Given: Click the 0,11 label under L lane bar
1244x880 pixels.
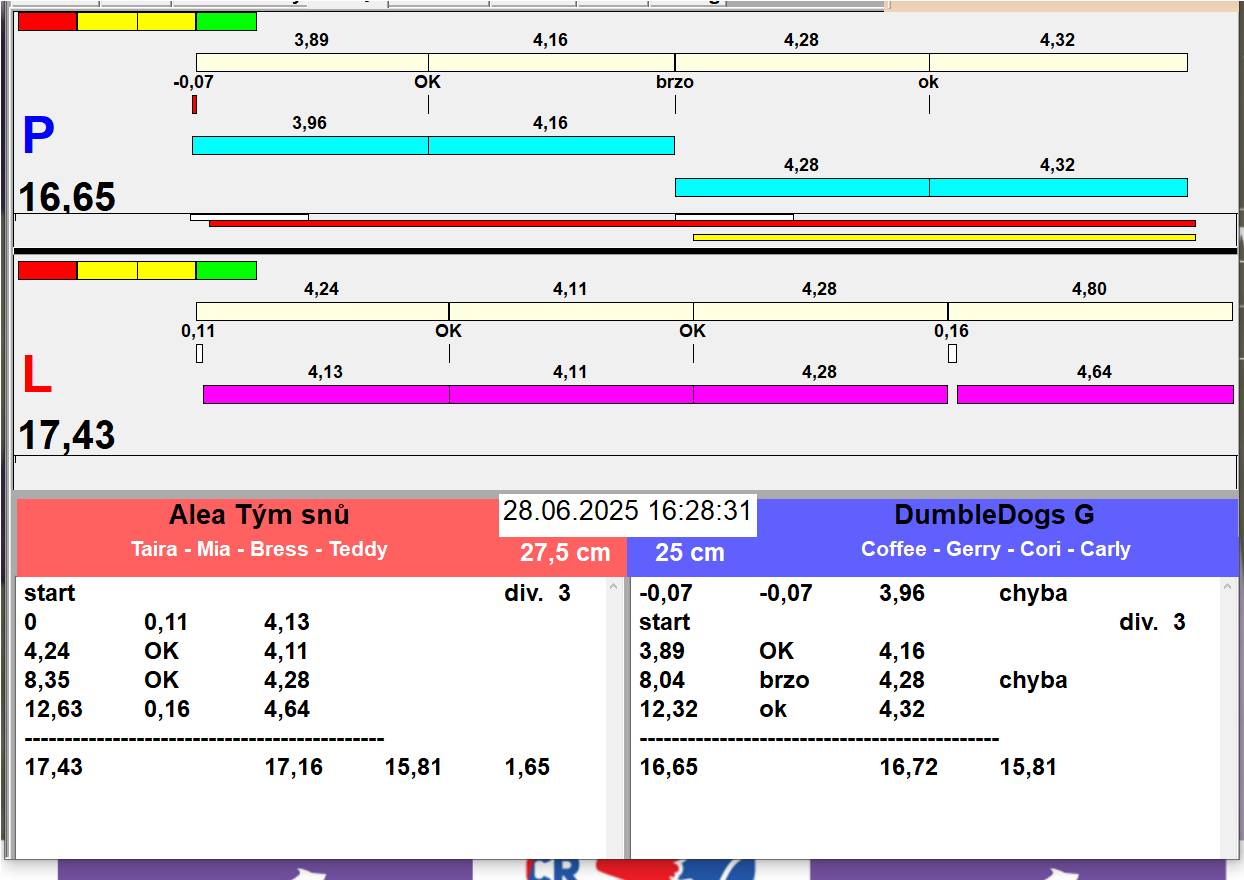Looking at the screenshot, I should pos(198,331).
